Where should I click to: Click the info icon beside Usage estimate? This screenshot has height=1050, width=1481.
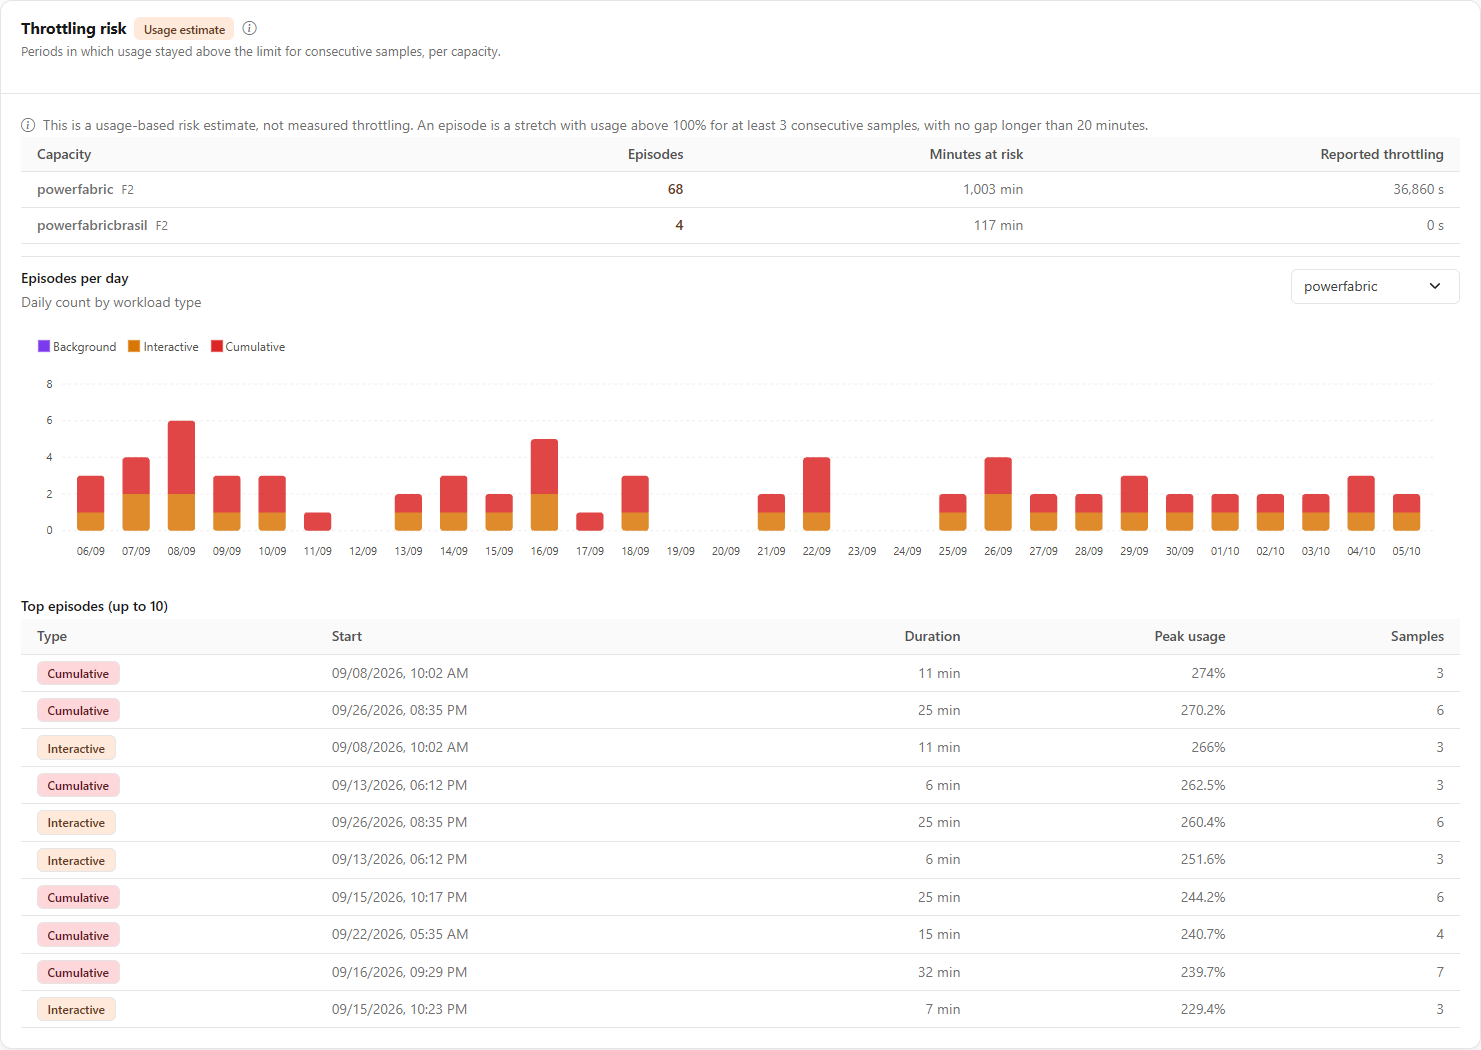(250, 28)
